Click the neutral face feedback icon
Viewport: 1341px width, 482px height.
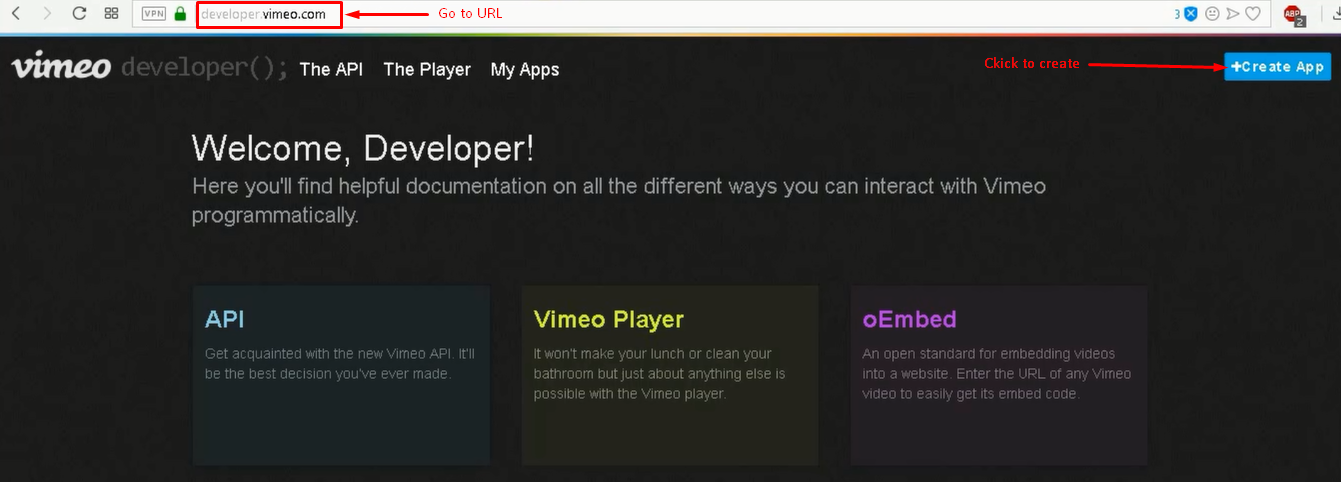[x=1212, y=14]
